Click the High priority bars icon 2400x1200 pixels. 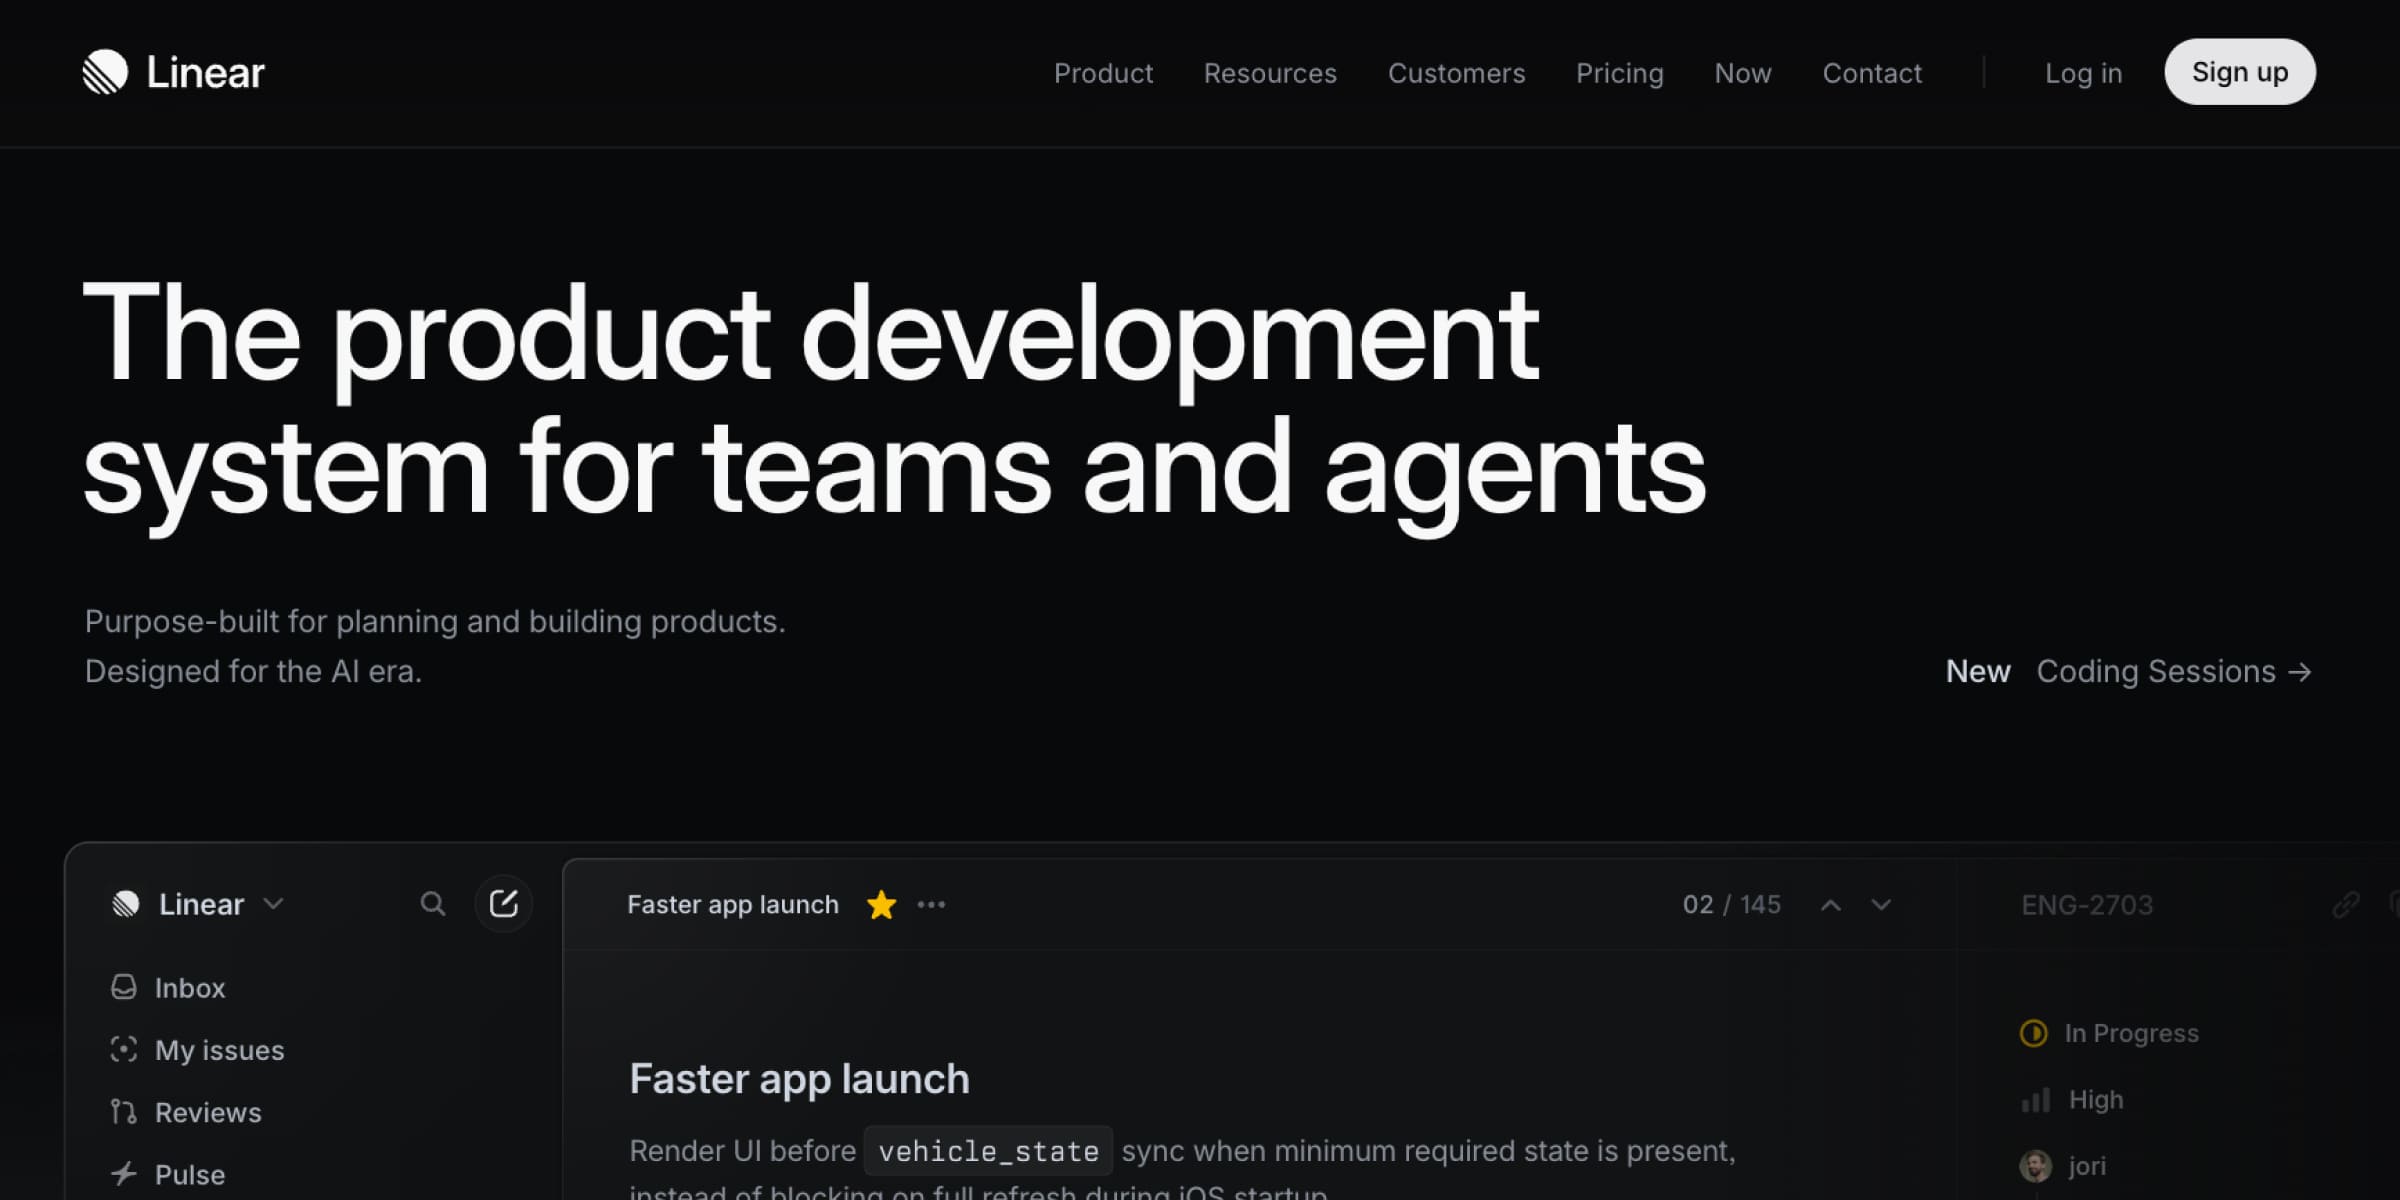[x=2035, y=1100]
